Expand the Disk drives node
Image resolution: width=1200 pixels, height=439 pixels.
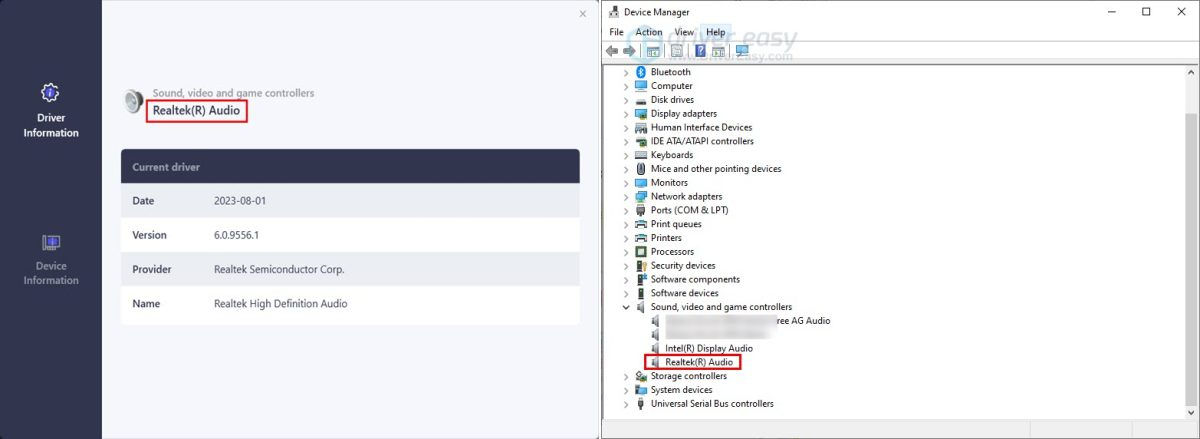point(626,100)
